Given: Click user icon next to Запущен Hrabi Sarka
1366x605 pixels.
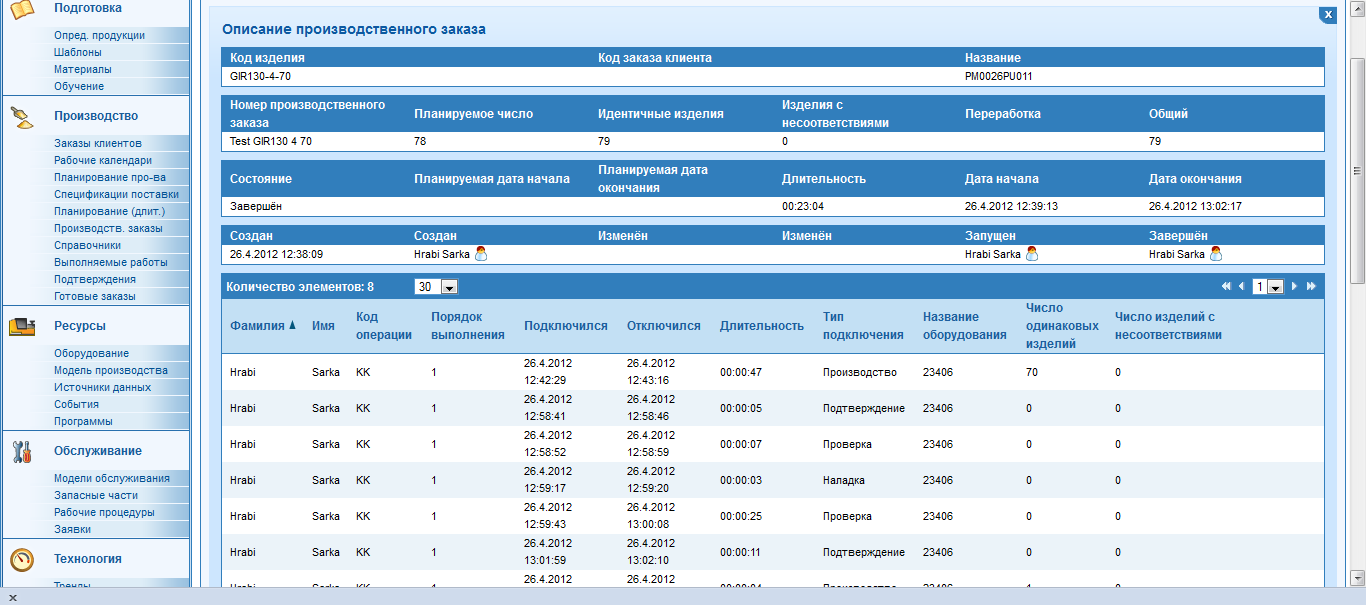Looking at the screenshot, I should click(x=1032, y=254).
